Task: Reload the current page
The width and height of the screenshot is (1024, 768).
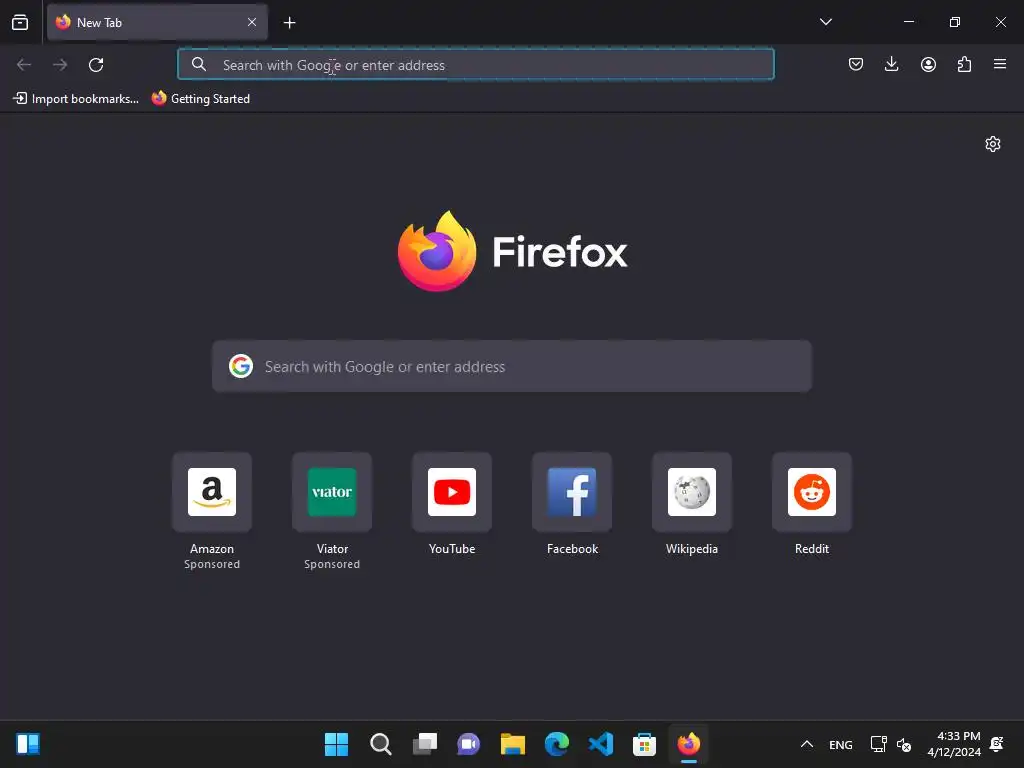Action: pos(96,65)
